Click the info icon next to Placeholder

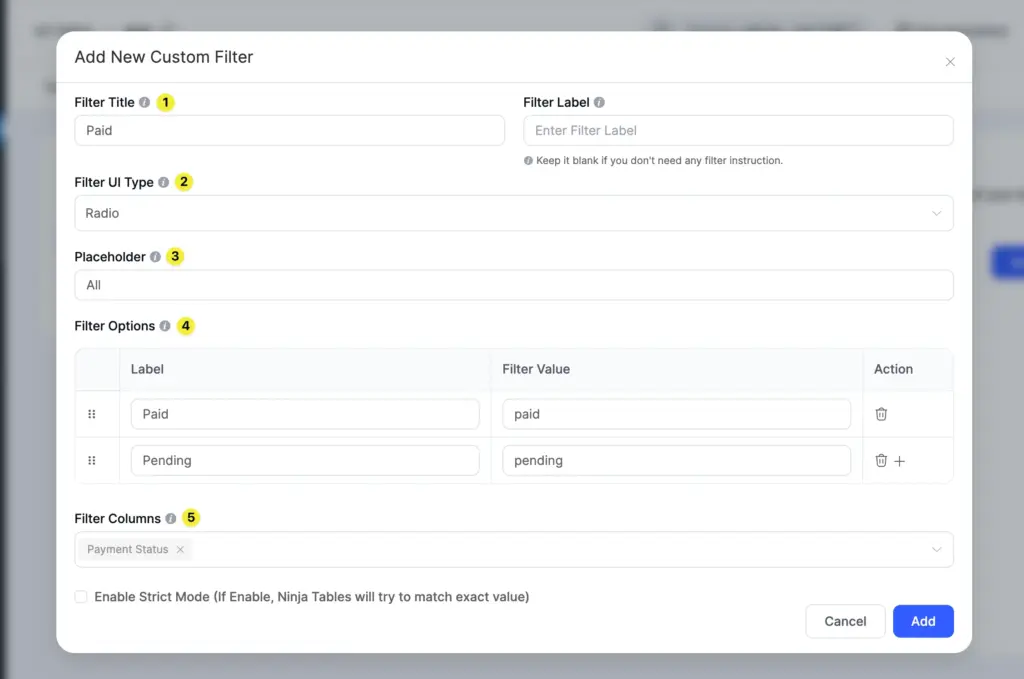pyautogui.click(x=155, y=256)
